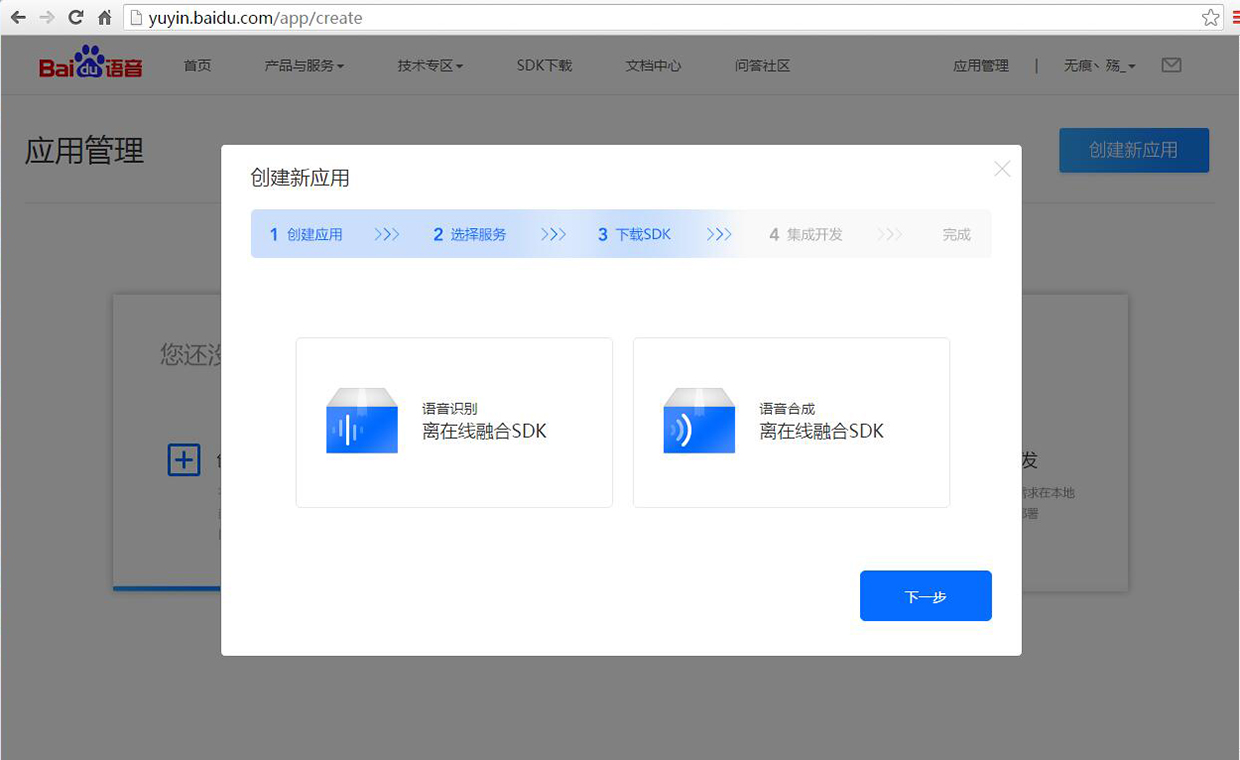Expand the 技术专区 dropdown

click(430, 66)
